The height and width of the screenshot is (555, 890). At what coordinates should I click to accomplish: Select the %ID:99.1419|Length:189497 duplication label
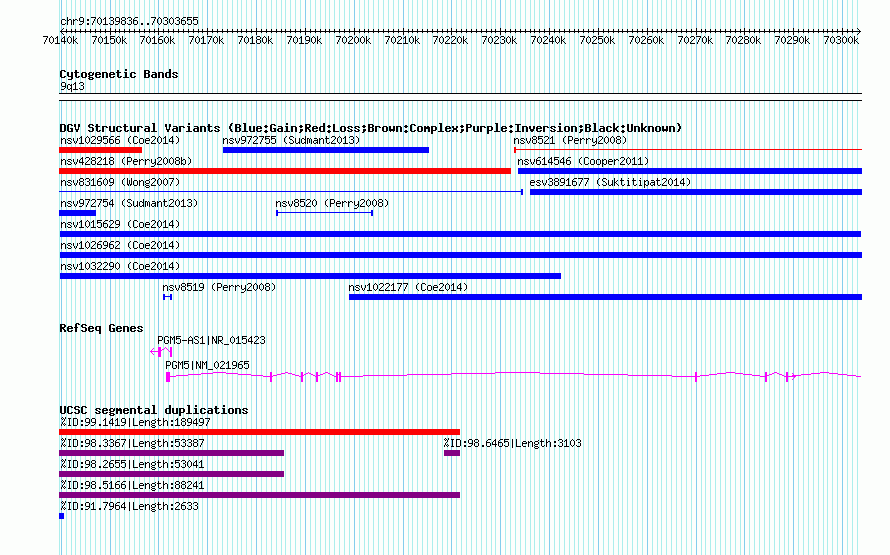pyautogui.click(x=135, y=422)
